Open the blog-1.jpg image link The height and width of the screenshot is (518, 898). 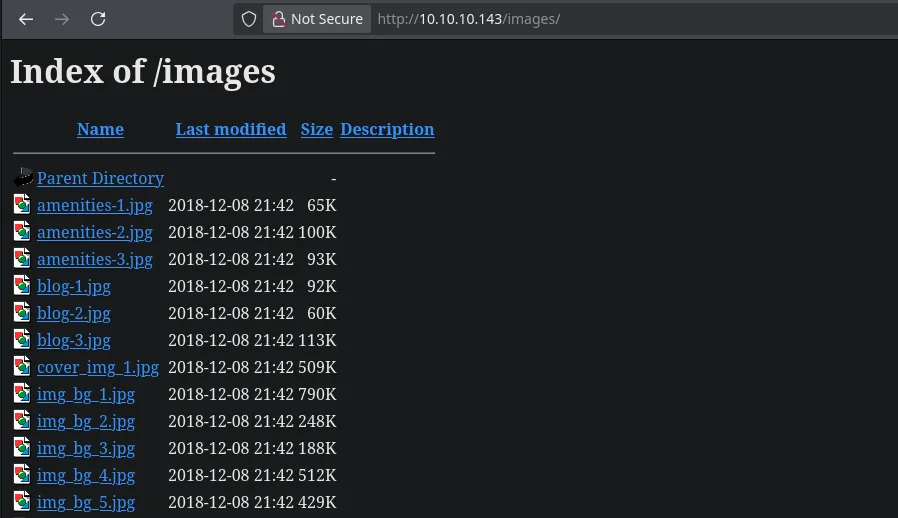(74, 286)
